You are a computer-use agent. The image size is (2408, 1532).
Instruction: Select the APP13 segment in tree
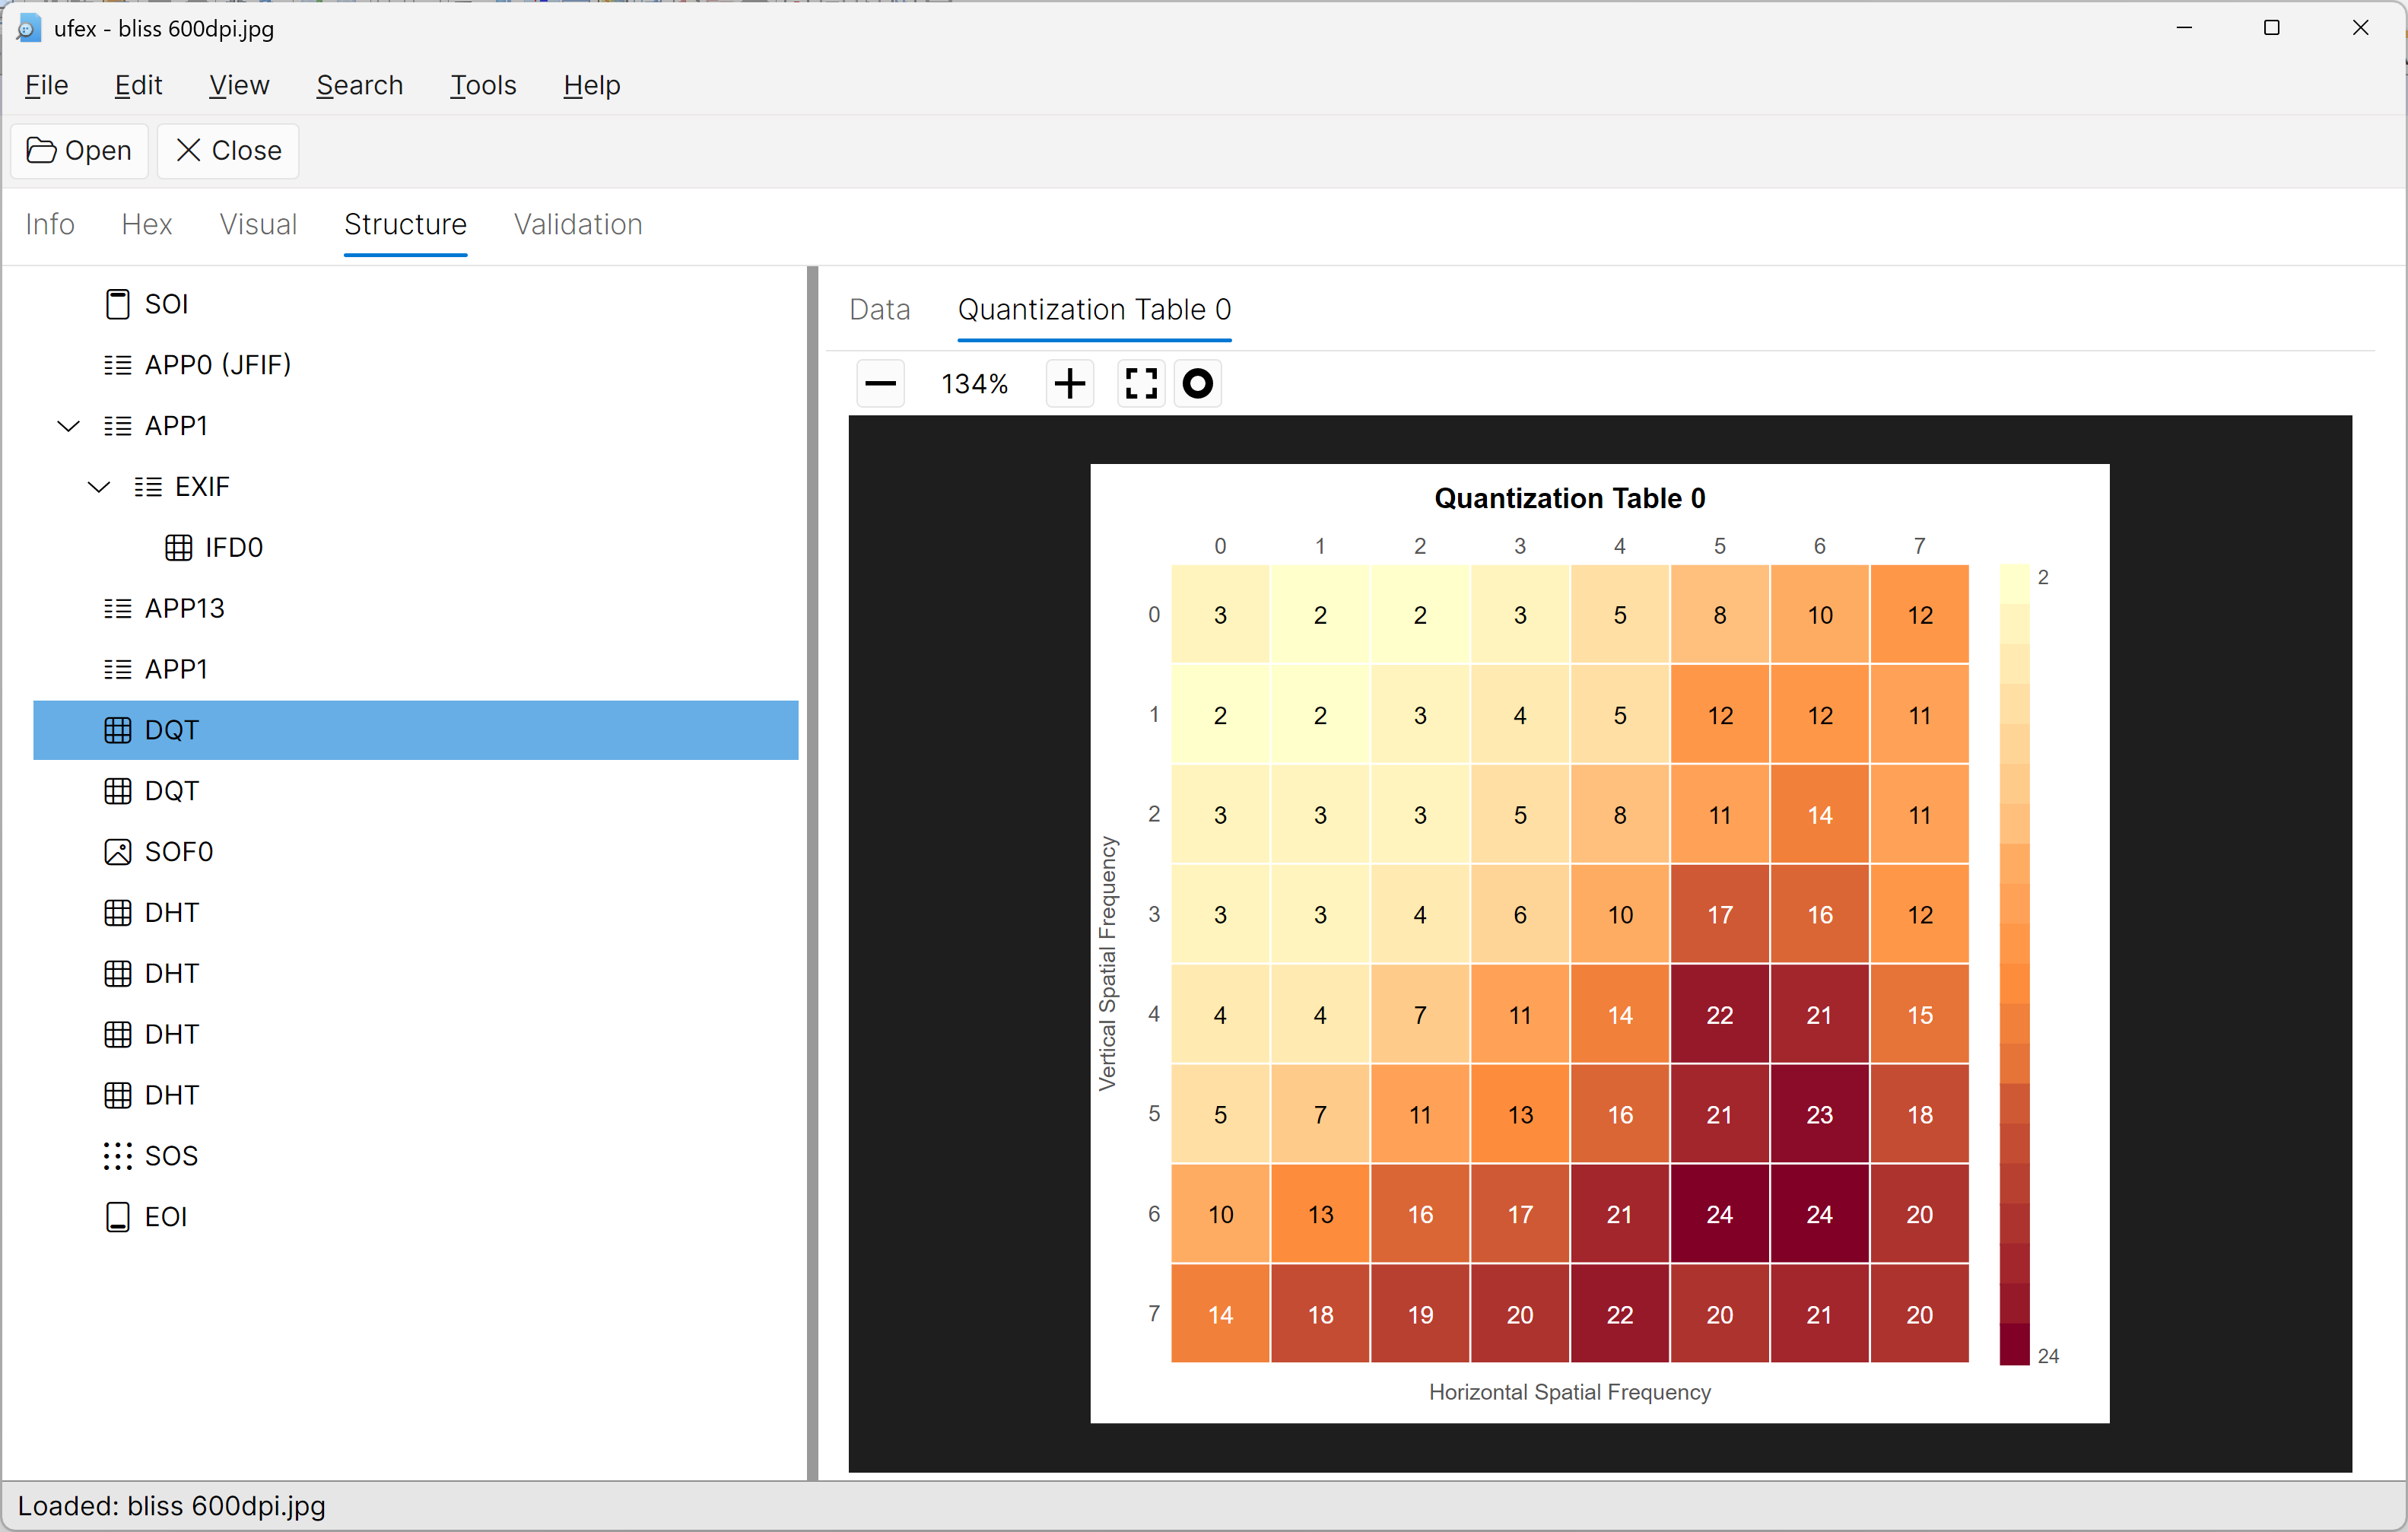click(x=184, y=608)
